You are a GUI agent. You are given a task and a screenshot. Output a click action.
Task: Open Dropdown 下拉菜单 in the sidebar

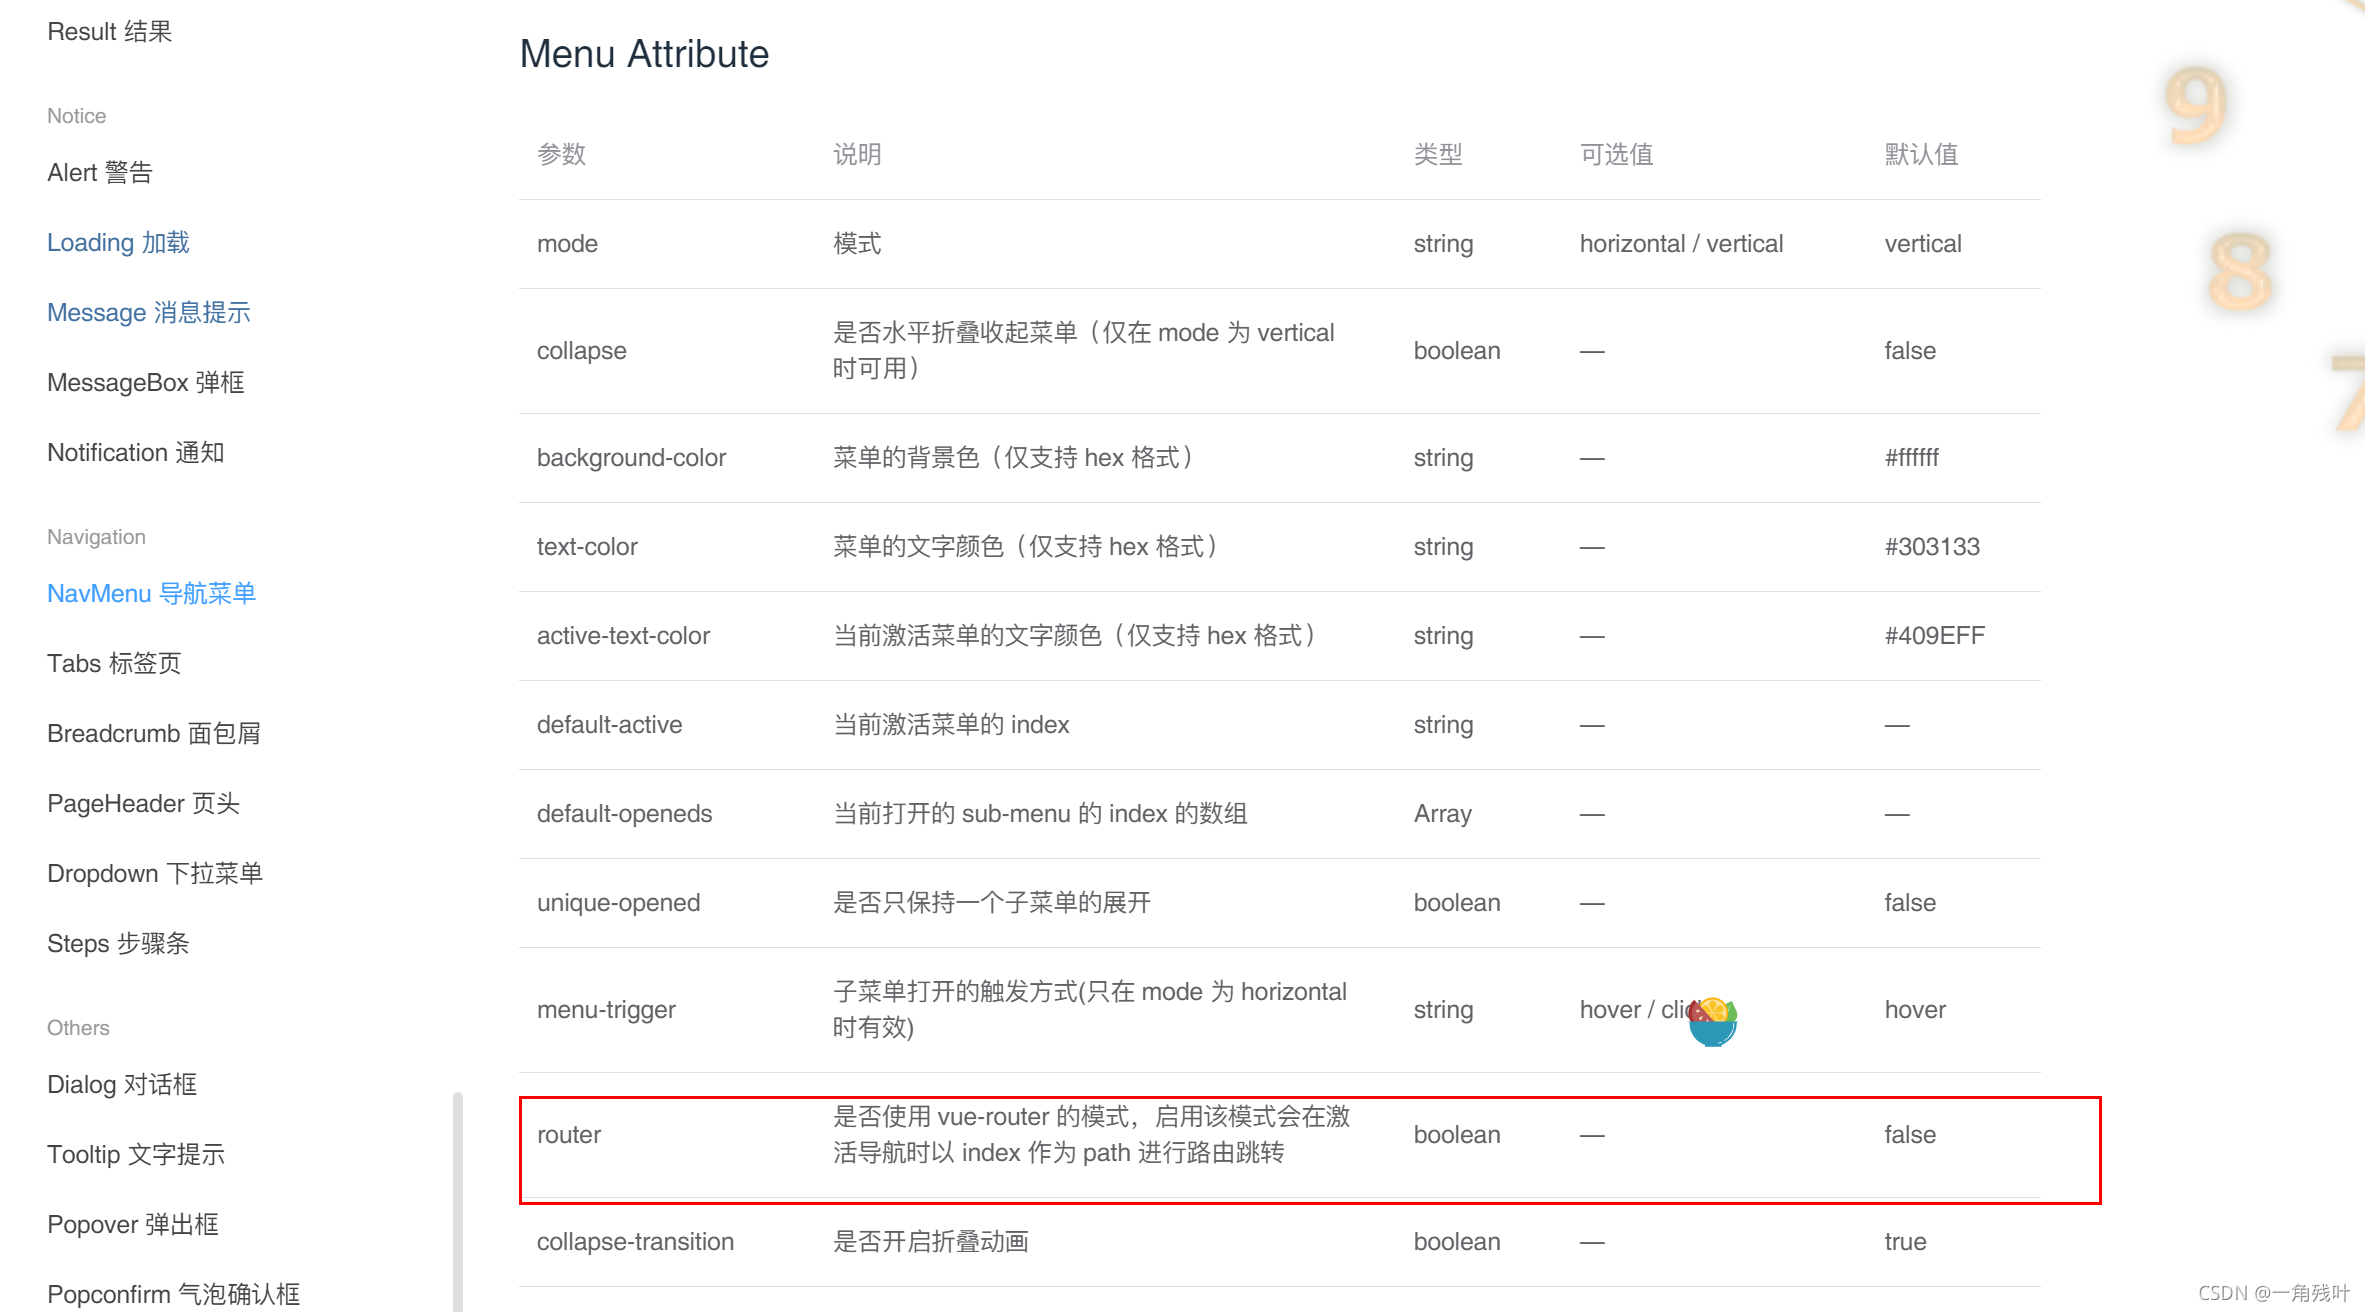coord(154,874)
